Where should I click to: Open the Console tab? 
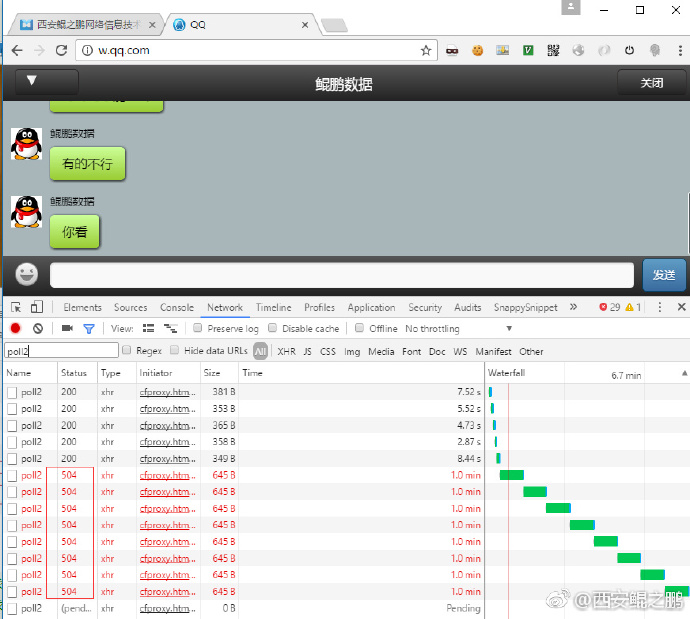(x=176, y=308)
